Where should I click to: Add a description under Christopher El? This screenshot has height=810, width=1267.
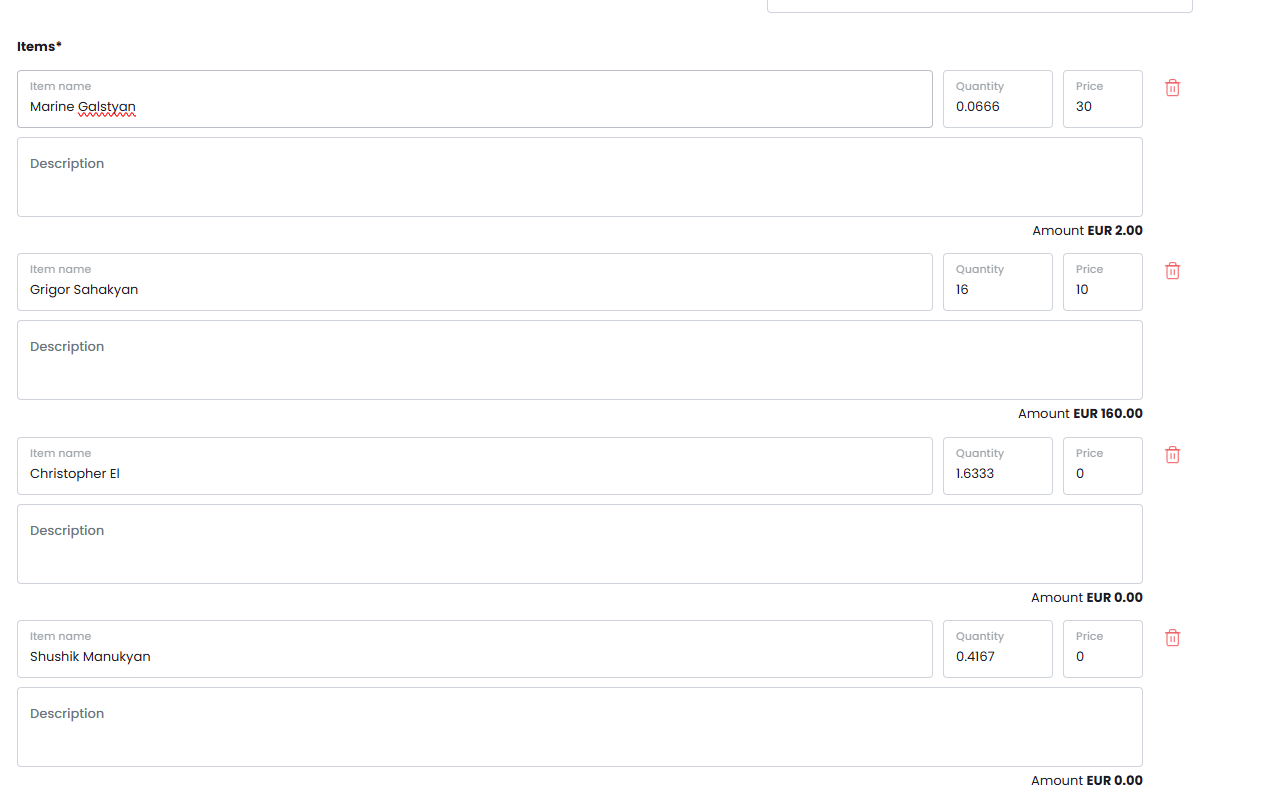[579, 544]
